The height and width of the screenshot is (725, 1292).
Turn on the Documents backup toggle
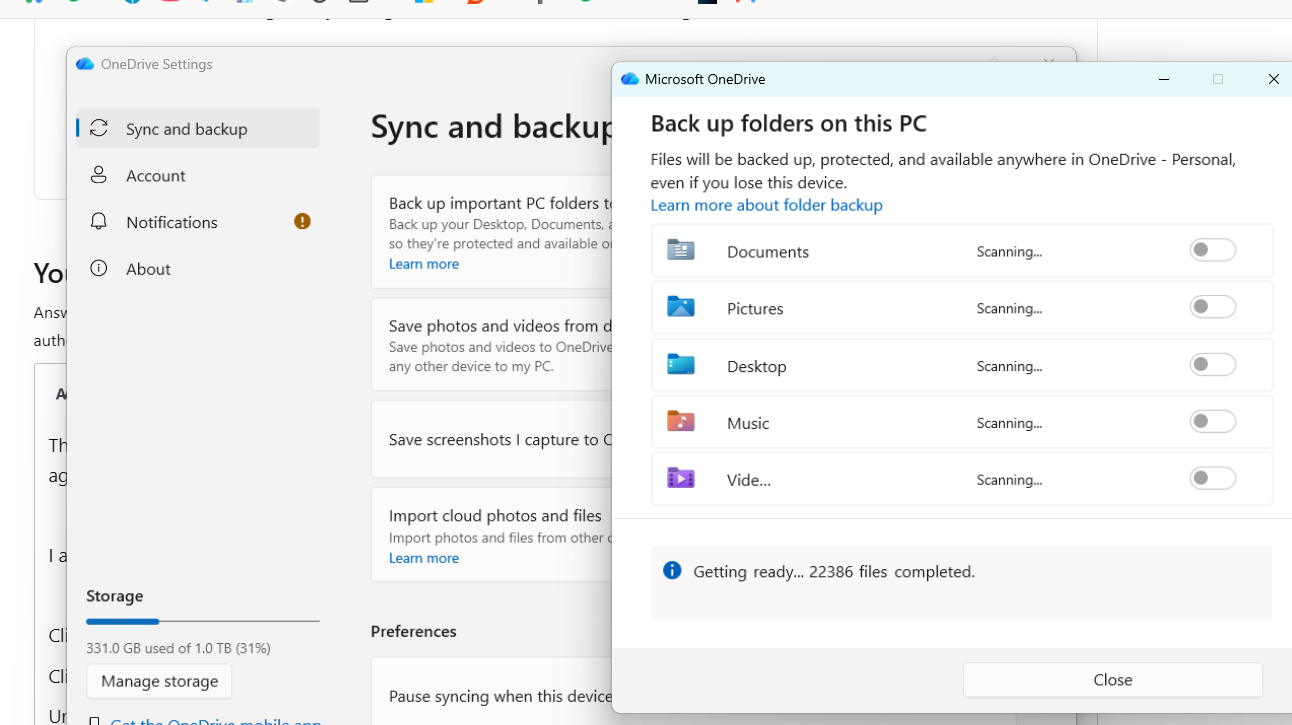click(1213, 250)
